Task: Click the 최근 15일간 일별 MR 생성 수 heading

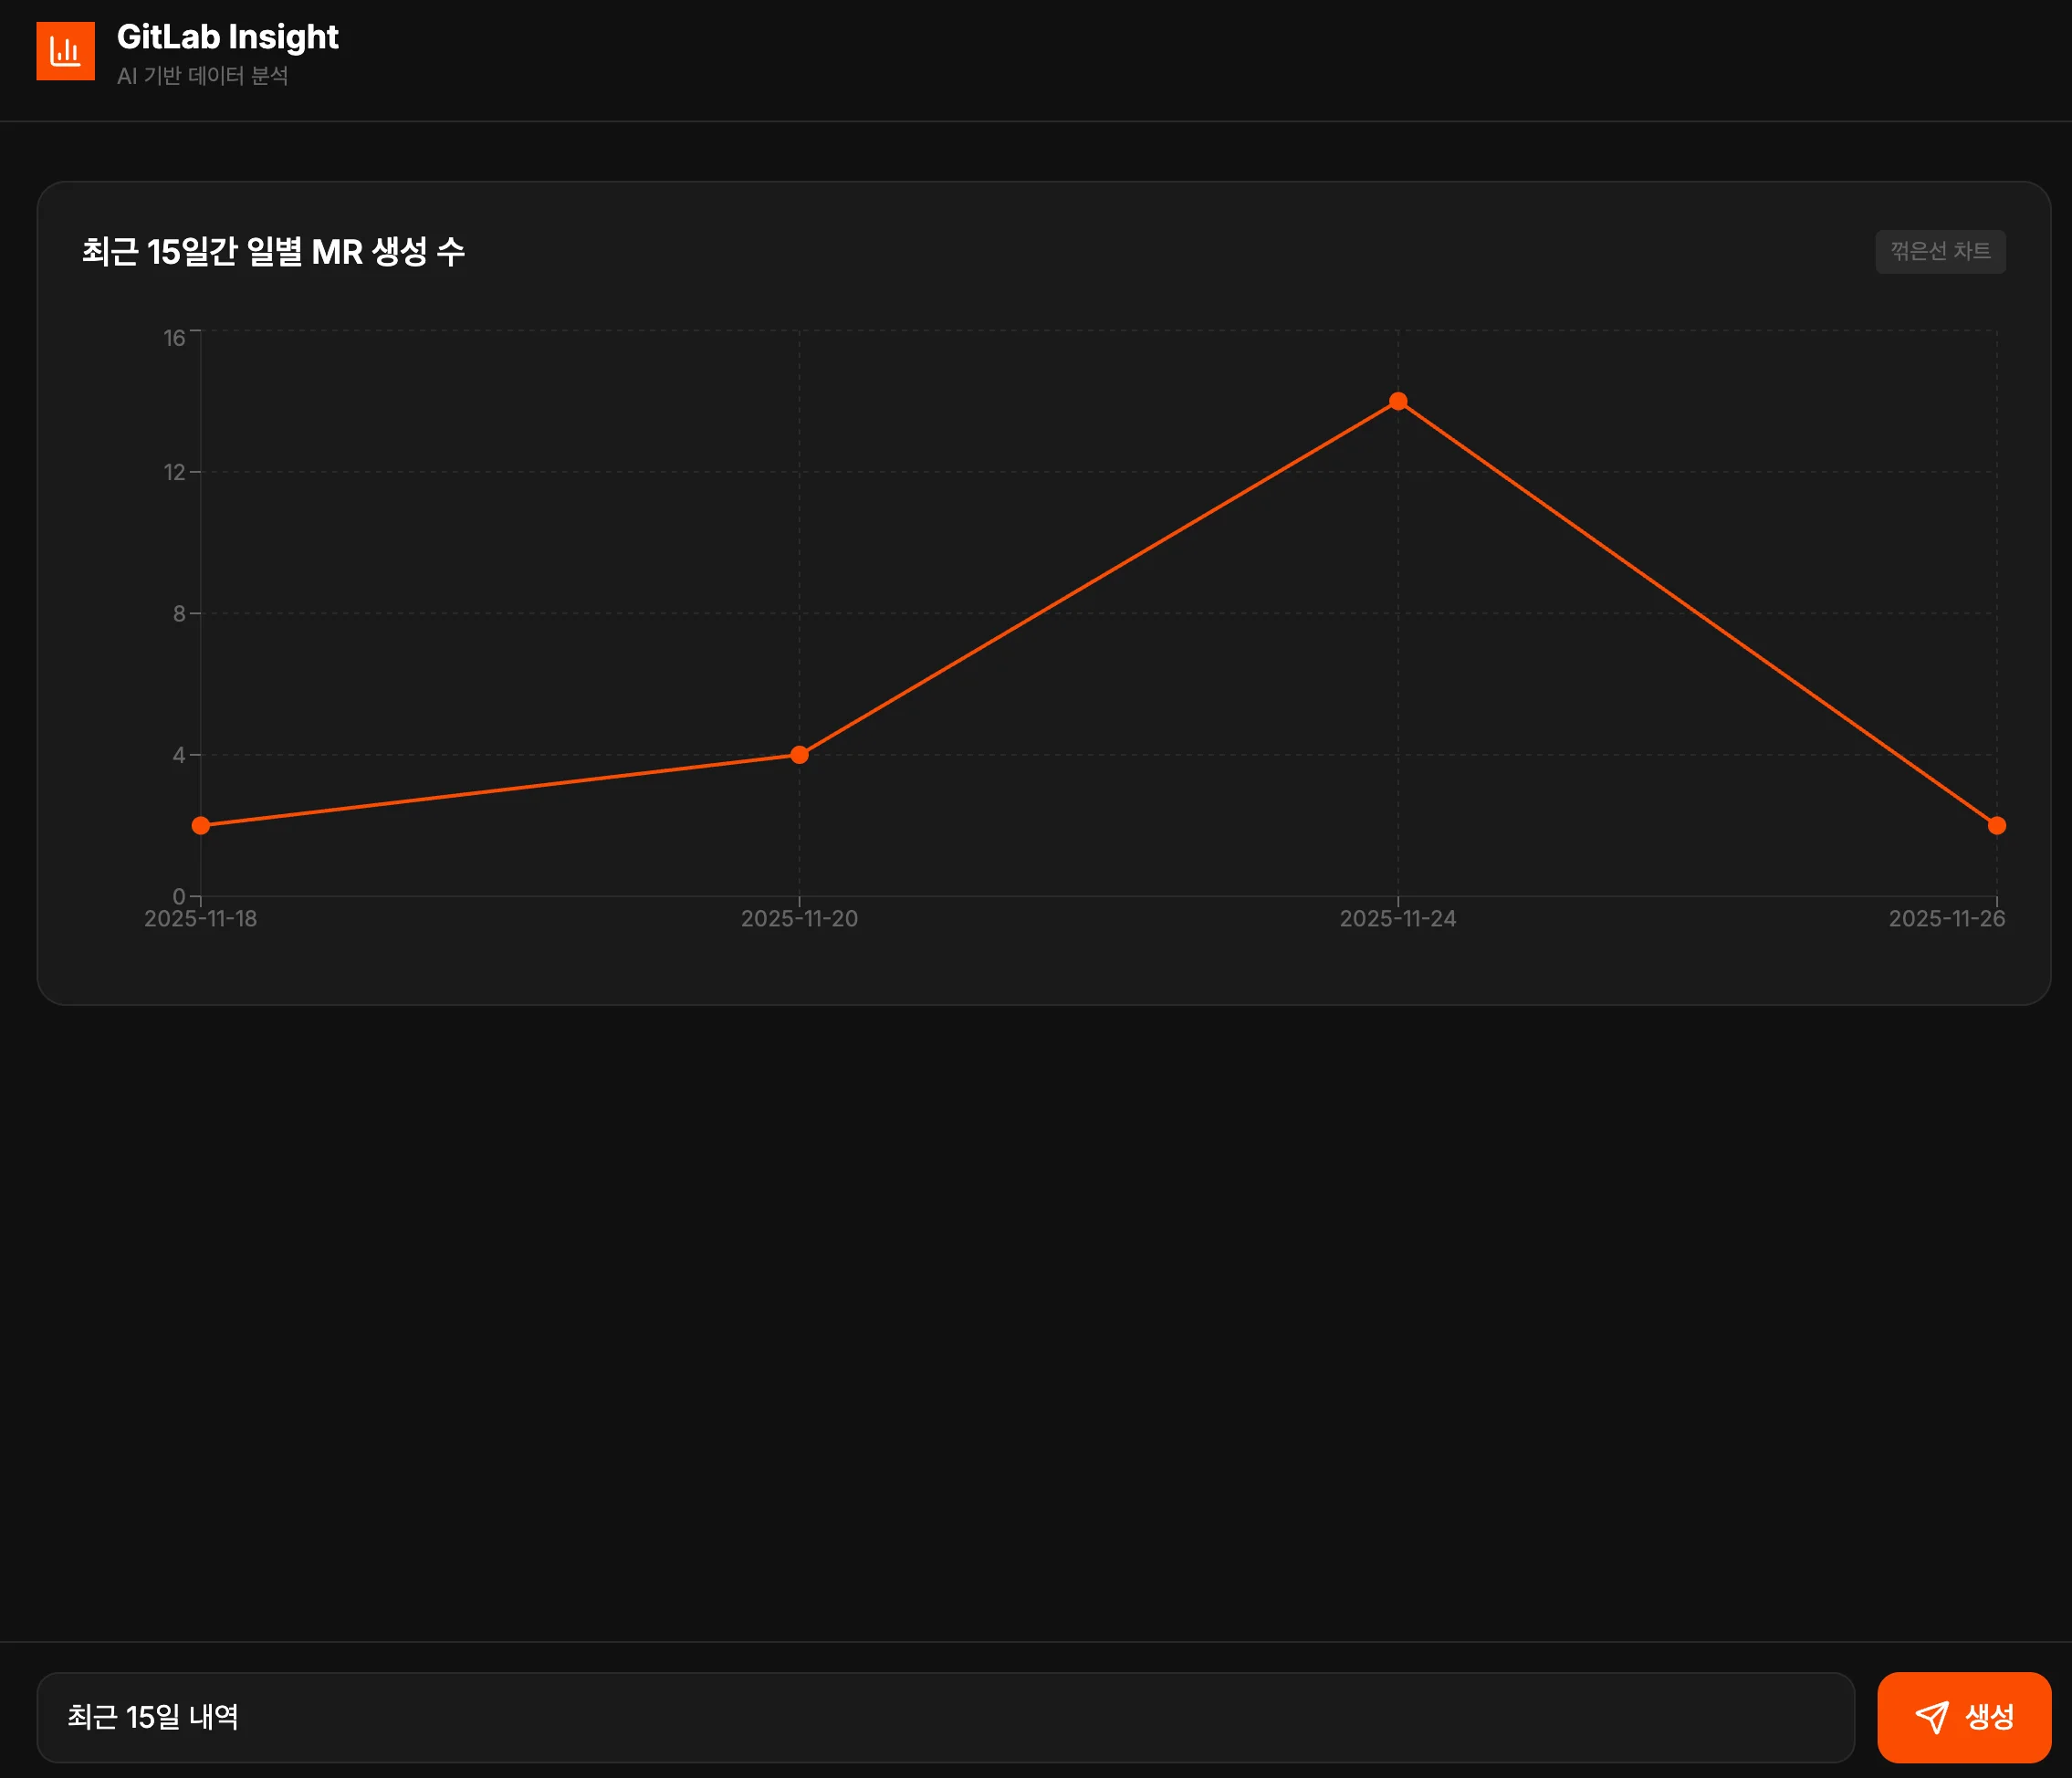Action: click(x=273, y=251)
